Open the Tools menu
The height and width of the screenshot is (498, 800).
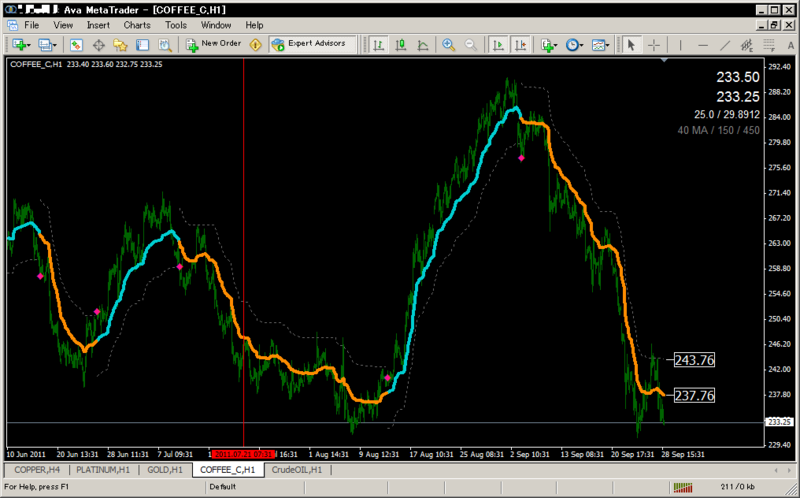(176, 25)
